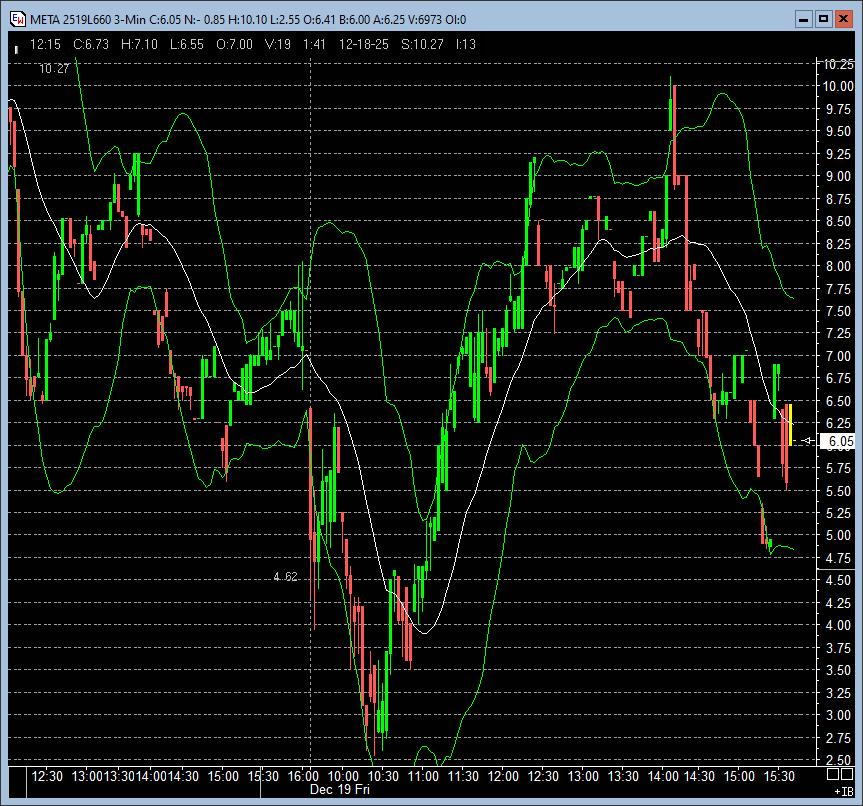Close the META chart window

pyautogui.click(x=843, y=18)
